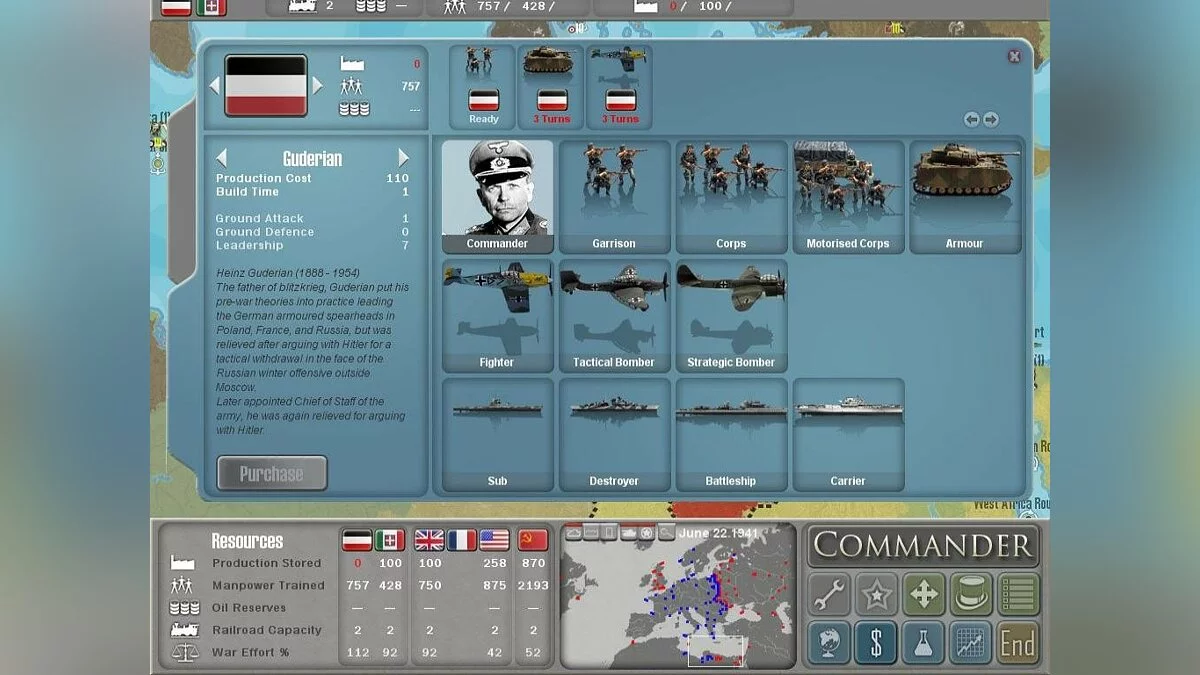Click the June 22.1941 date text
Screen dimensions: 1200x675
click(718, 533)
